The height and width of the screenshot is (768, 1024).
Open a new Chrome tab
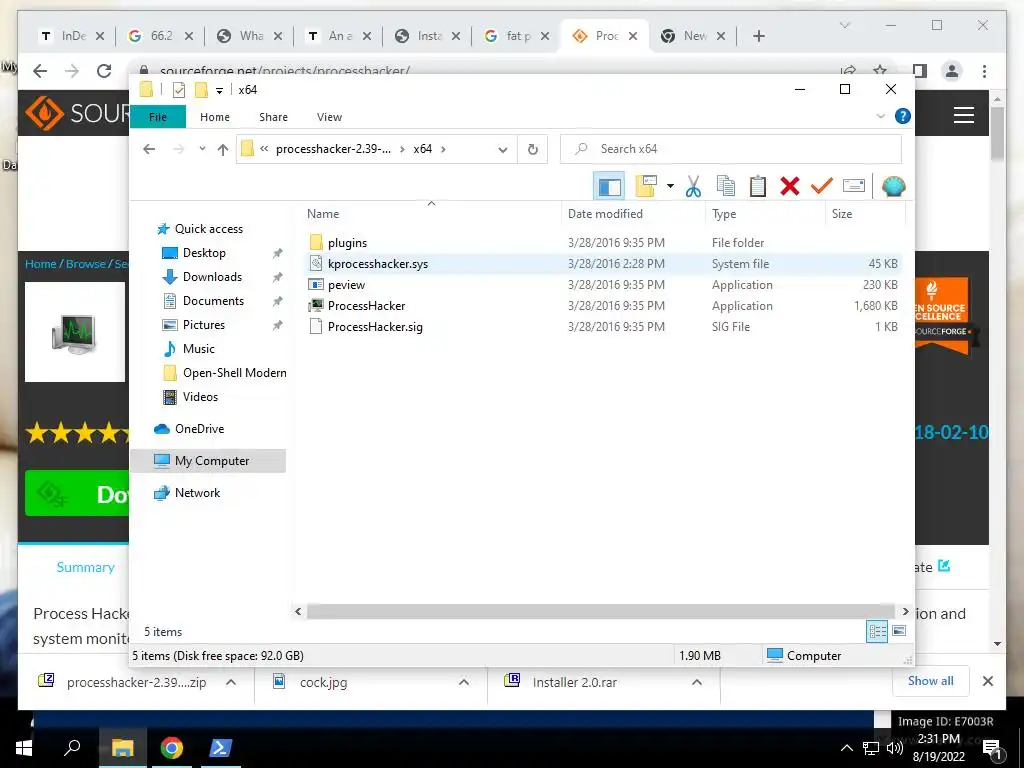click(x=758, y=36)
